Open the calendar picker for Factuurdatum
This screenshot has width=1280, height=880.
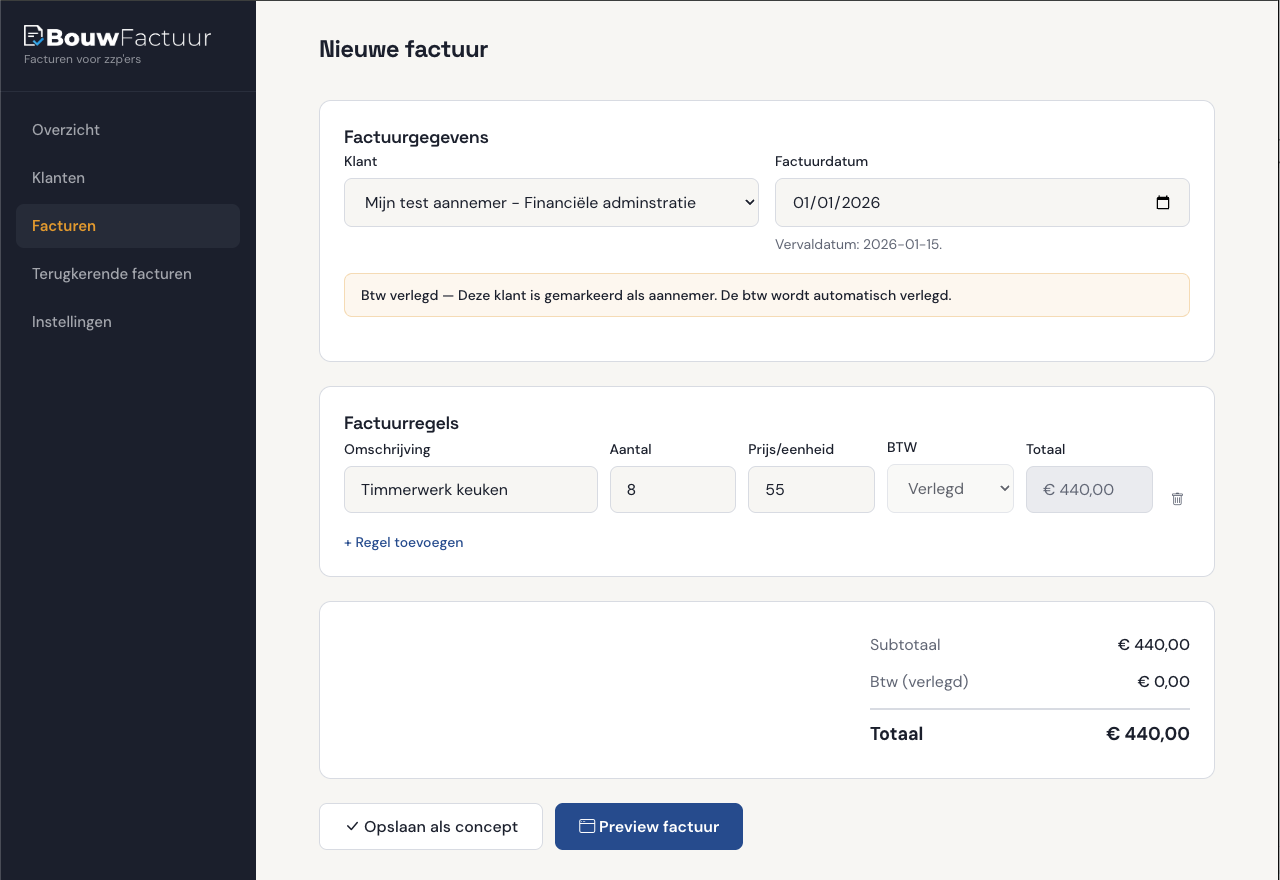[x=1162, y=203]
